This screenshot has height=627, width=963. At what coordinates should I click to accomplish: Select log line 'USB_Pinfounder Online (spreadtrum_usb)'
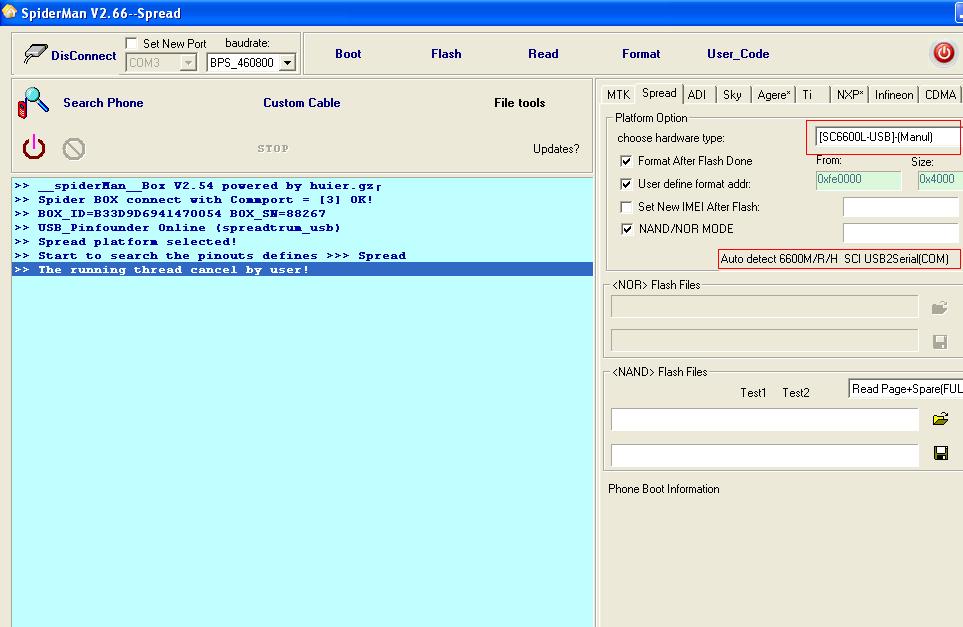(302, 227)
